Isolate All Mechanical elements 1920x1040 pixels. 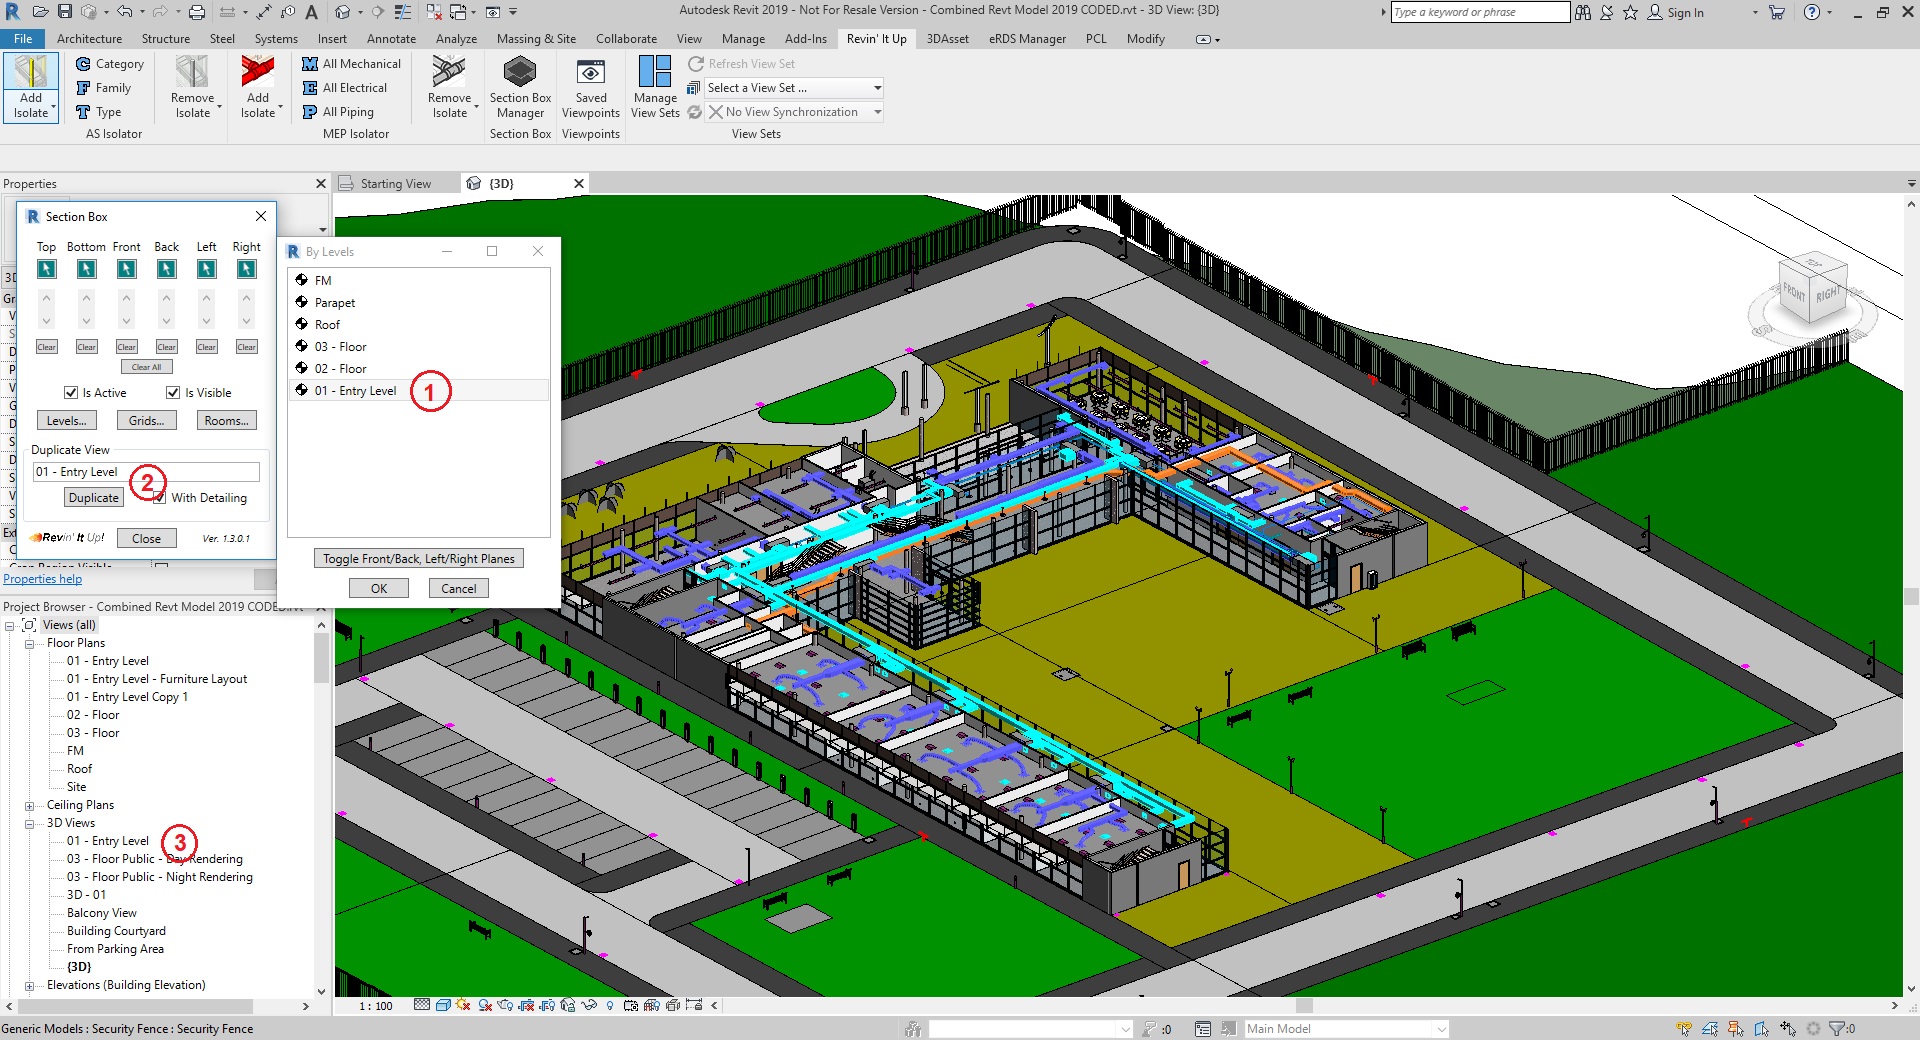pyautogui.click(x=351, y=64)
